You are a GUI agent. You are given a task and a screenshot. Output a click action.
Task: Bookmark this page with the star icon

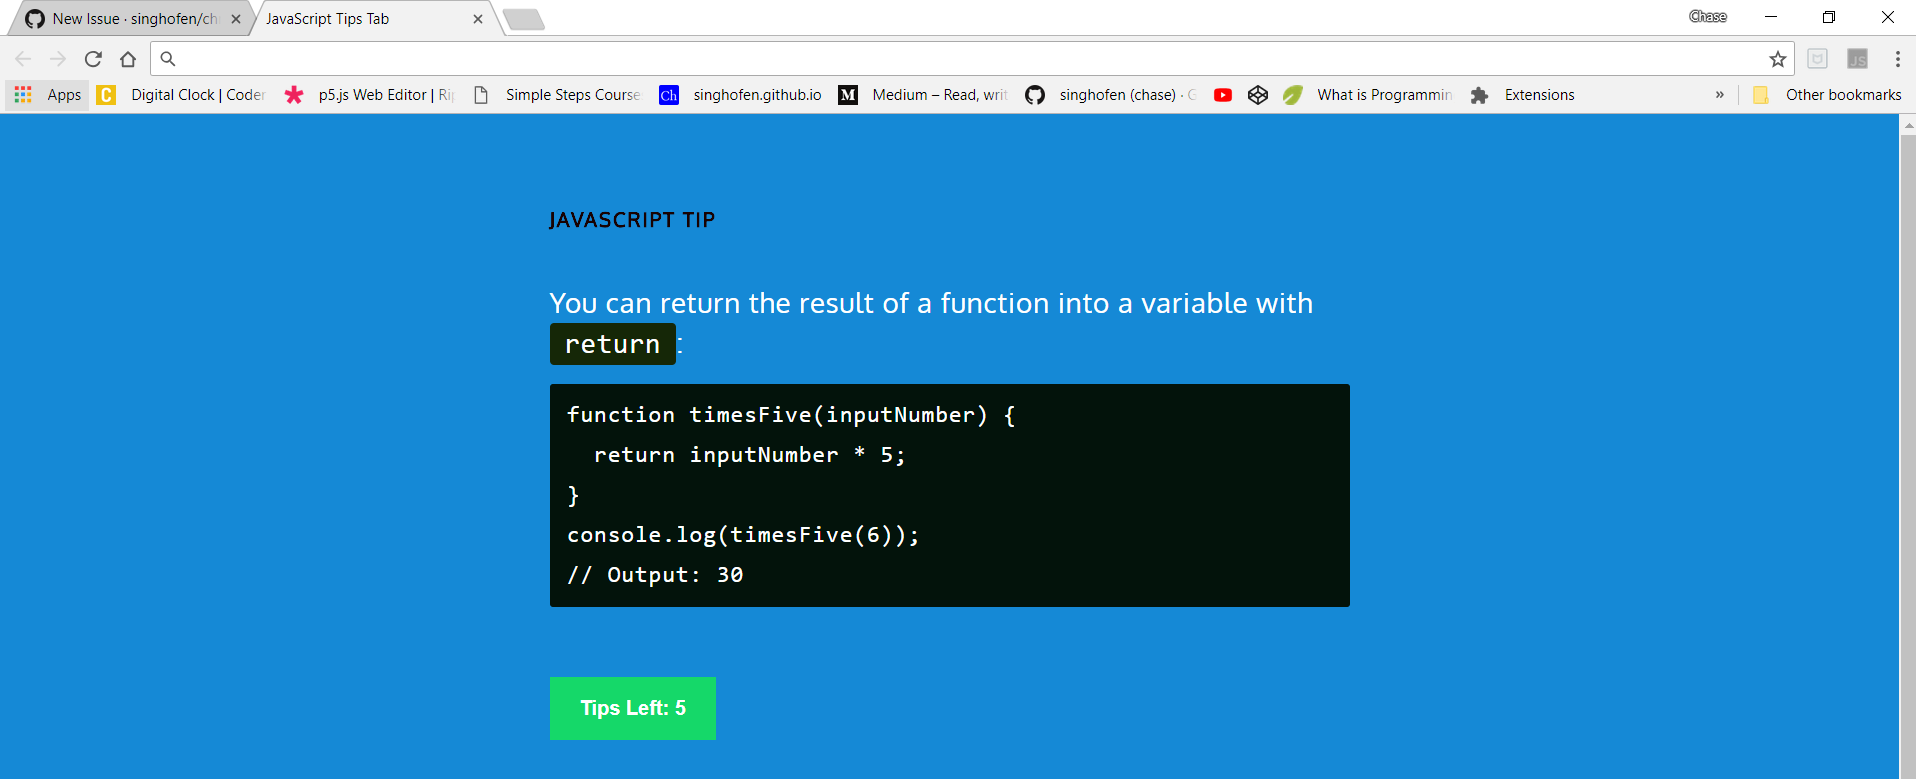tap(1777, 59)
